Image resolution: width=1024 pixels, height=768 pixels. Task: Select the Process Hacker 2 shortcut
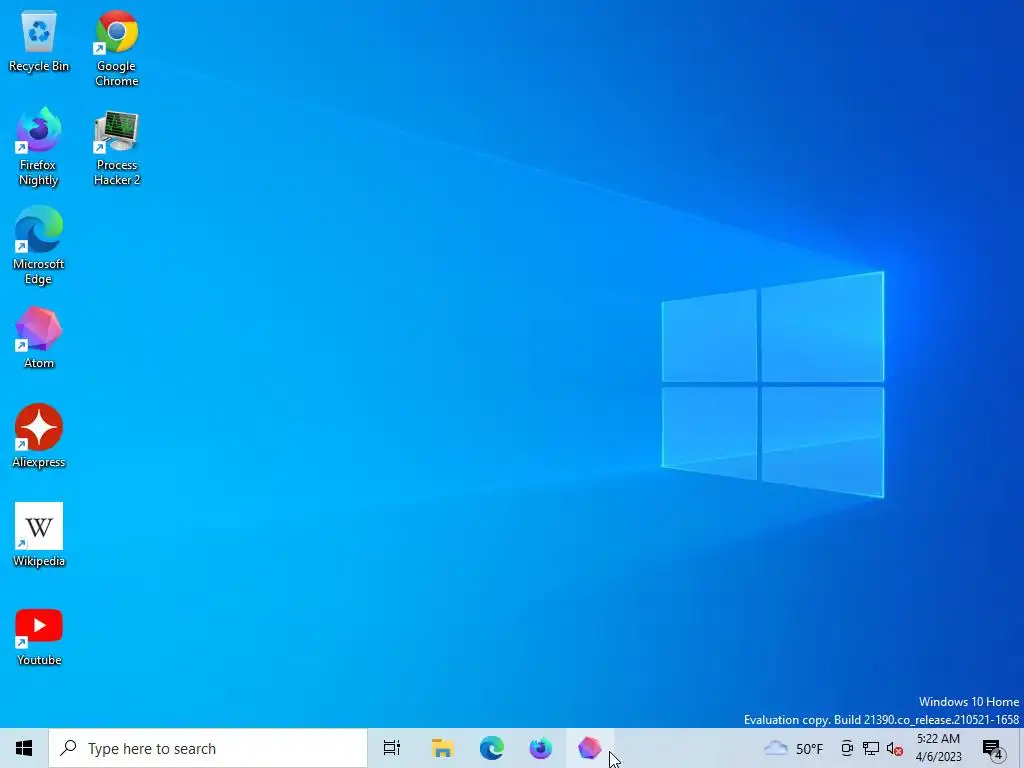116,147
